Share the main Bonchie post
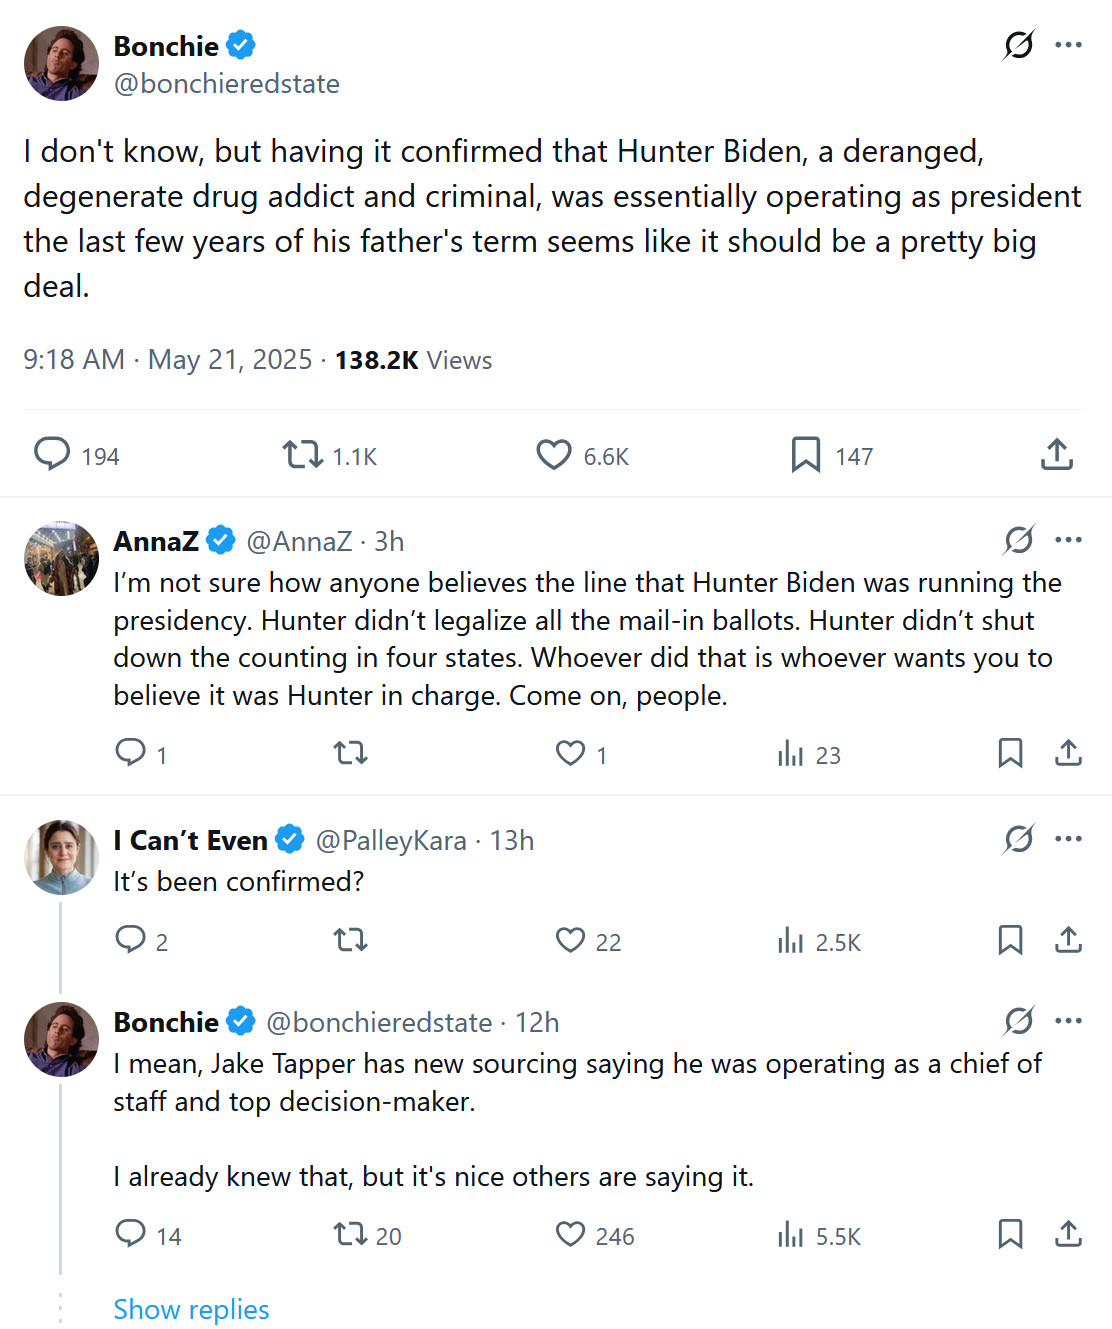 [1057, 455]
